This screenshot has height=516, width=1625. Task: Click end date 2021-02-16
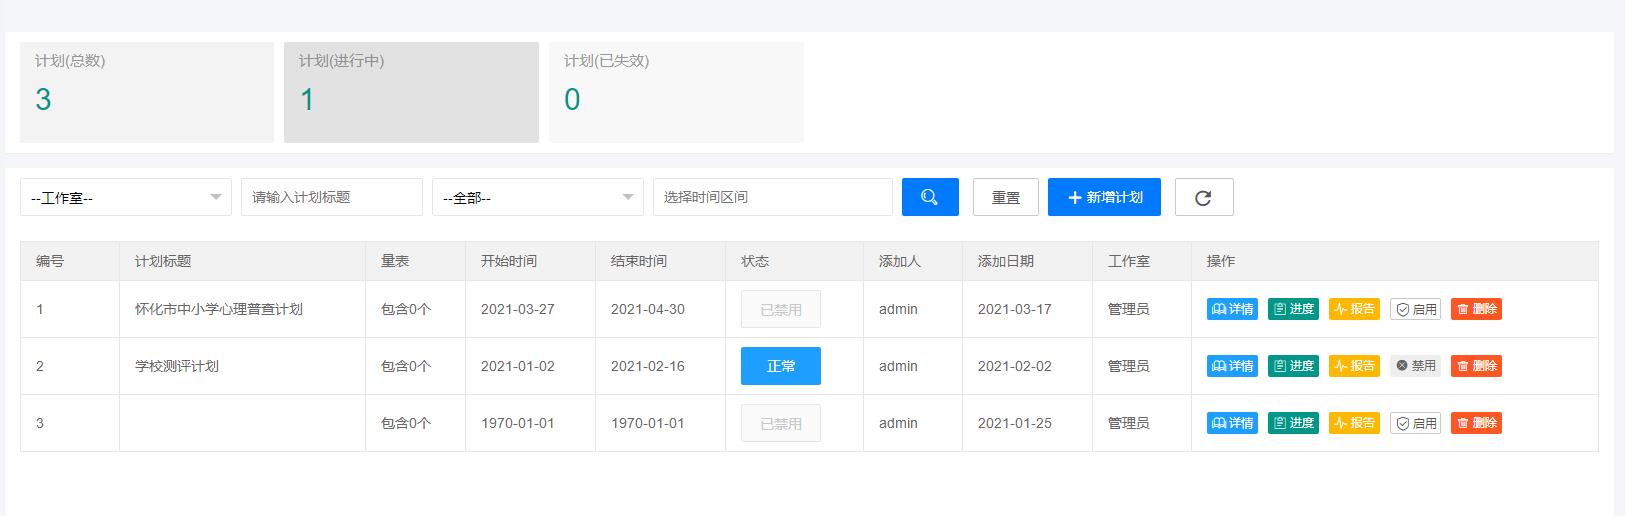pyautogui.click(x=648, y=366)
